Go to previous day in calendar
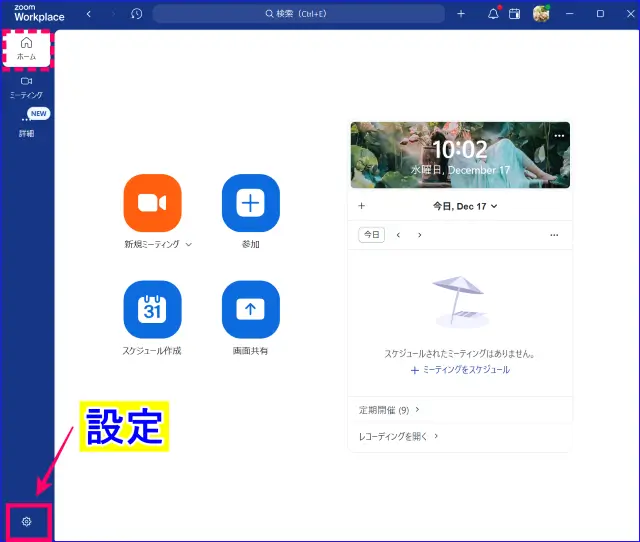640x542 pixels. point(398,235)
